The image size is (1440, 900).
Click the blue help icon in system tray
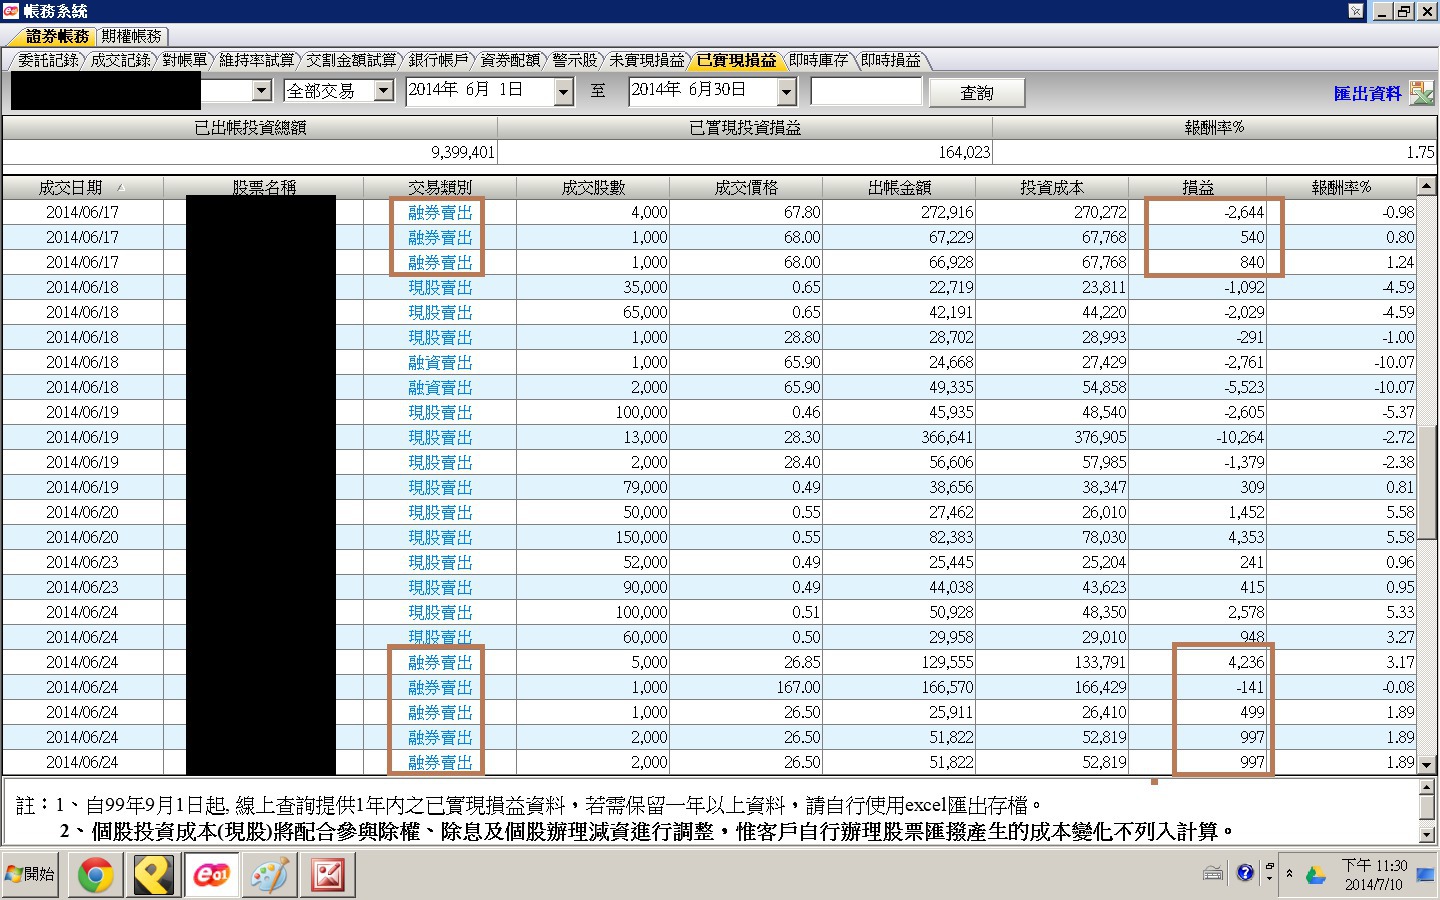pyautogui.click(x=1245, y=873)
